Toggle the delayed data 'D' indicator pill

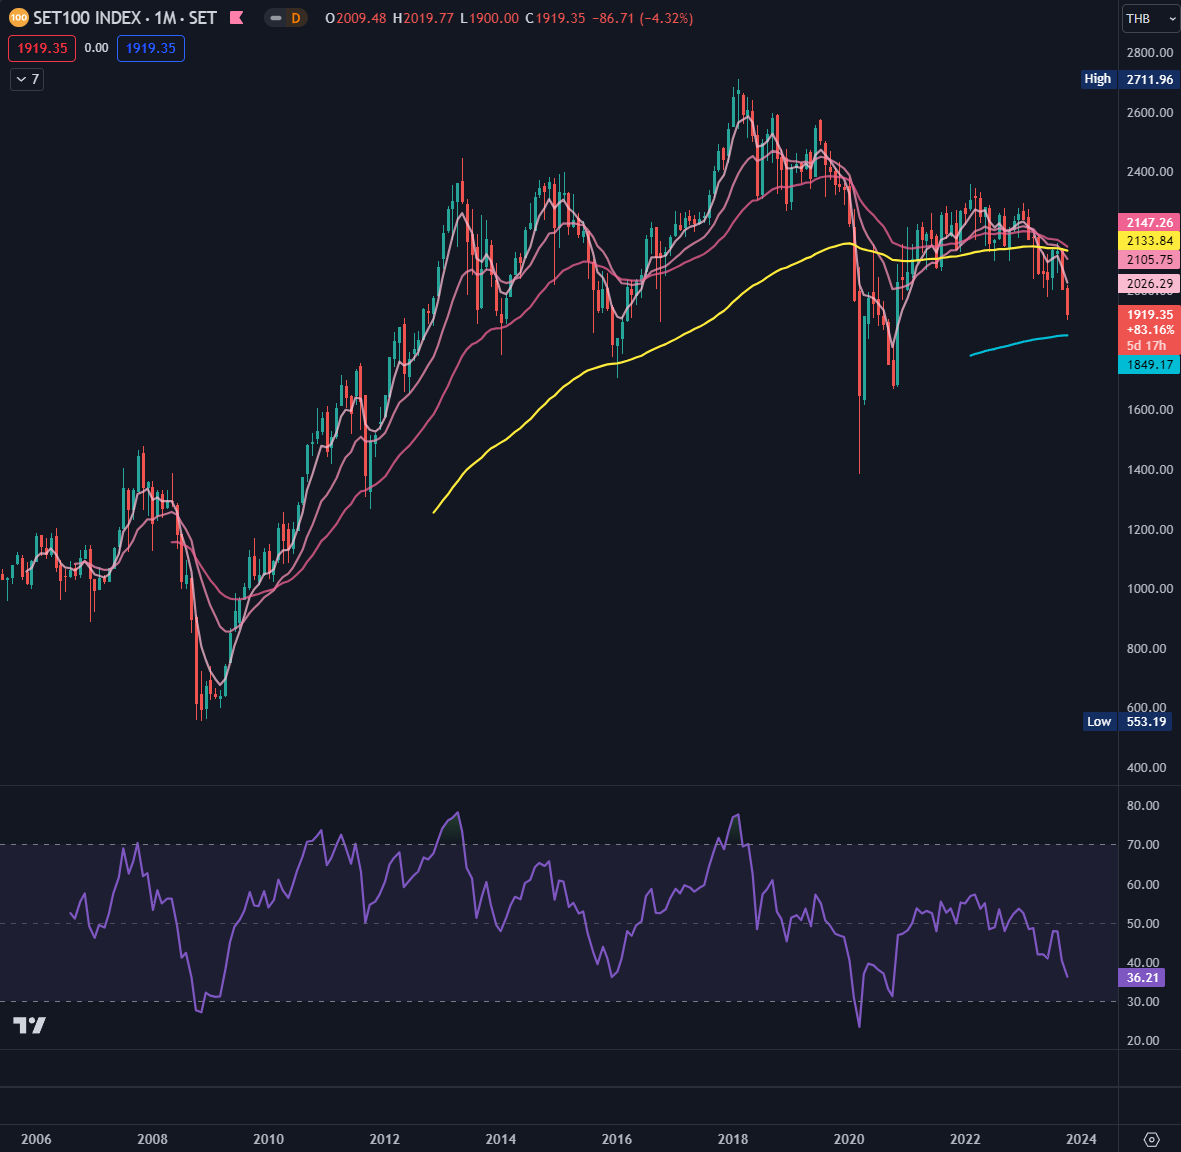point(286,18)
